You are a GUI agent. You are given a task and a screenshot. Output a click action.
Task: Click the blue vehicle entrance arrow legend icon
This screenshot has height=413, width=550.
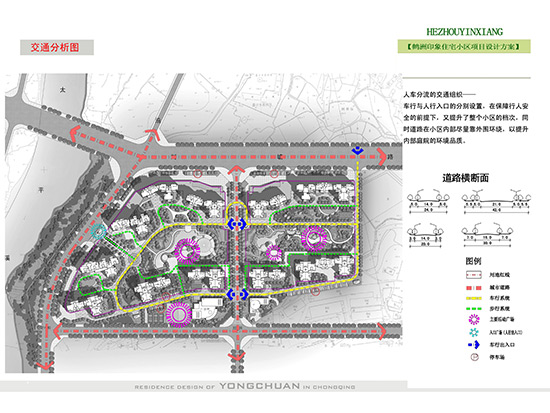(474, 345)
